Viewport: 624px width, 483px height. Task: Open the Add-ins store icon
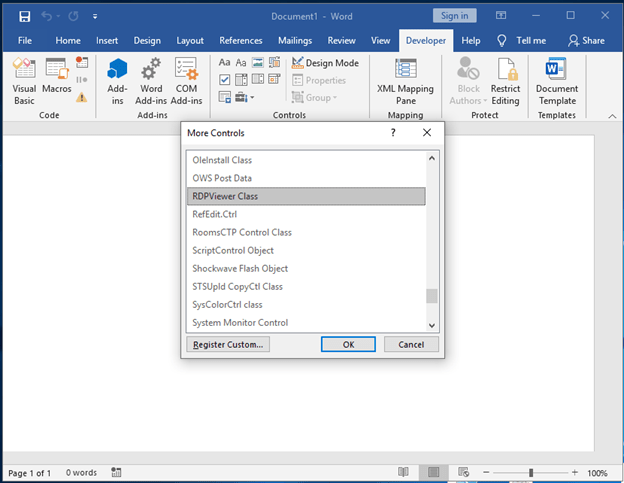[117, 79]
